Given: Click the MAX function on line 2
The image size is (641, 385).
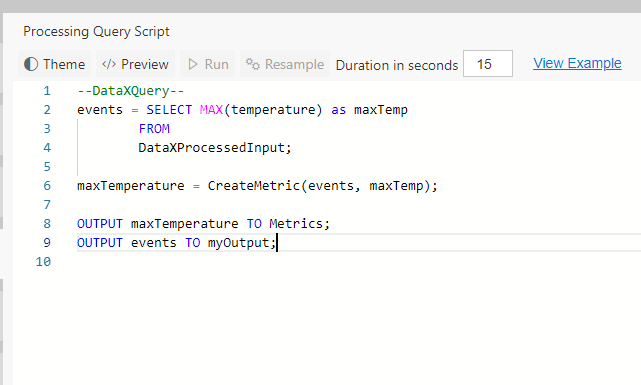Looking at the screenshot, I should click(211, 110).
